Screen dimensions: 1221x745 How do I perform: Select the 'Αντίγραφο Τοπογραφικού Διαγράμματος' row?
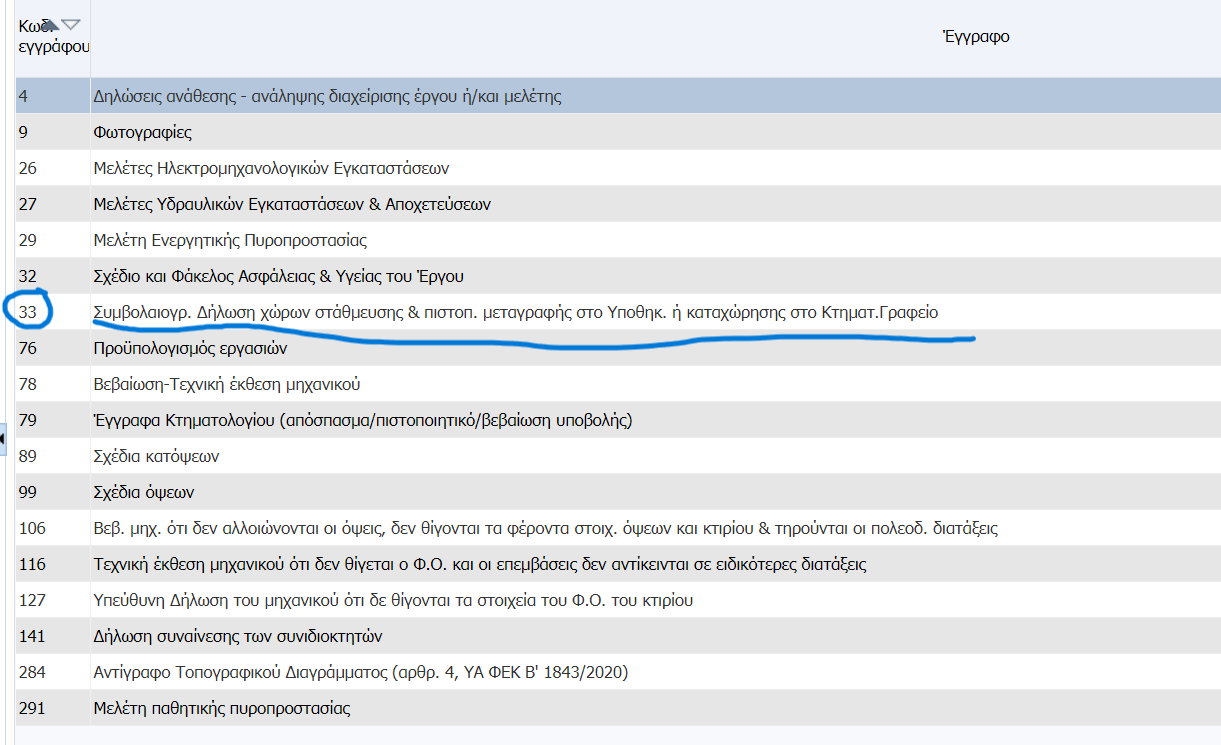pos(360,673)
